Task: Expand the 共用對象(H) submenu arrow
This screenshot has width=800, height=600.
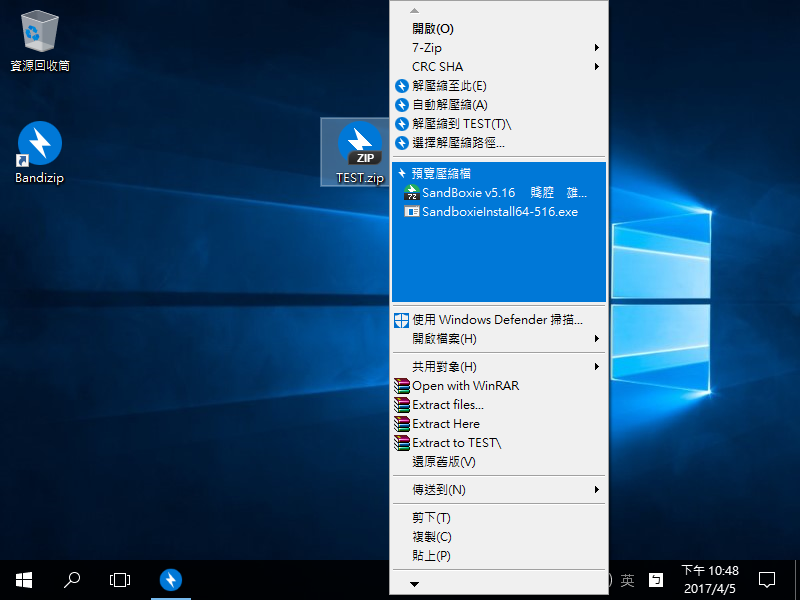Action: tap(596, 366)
